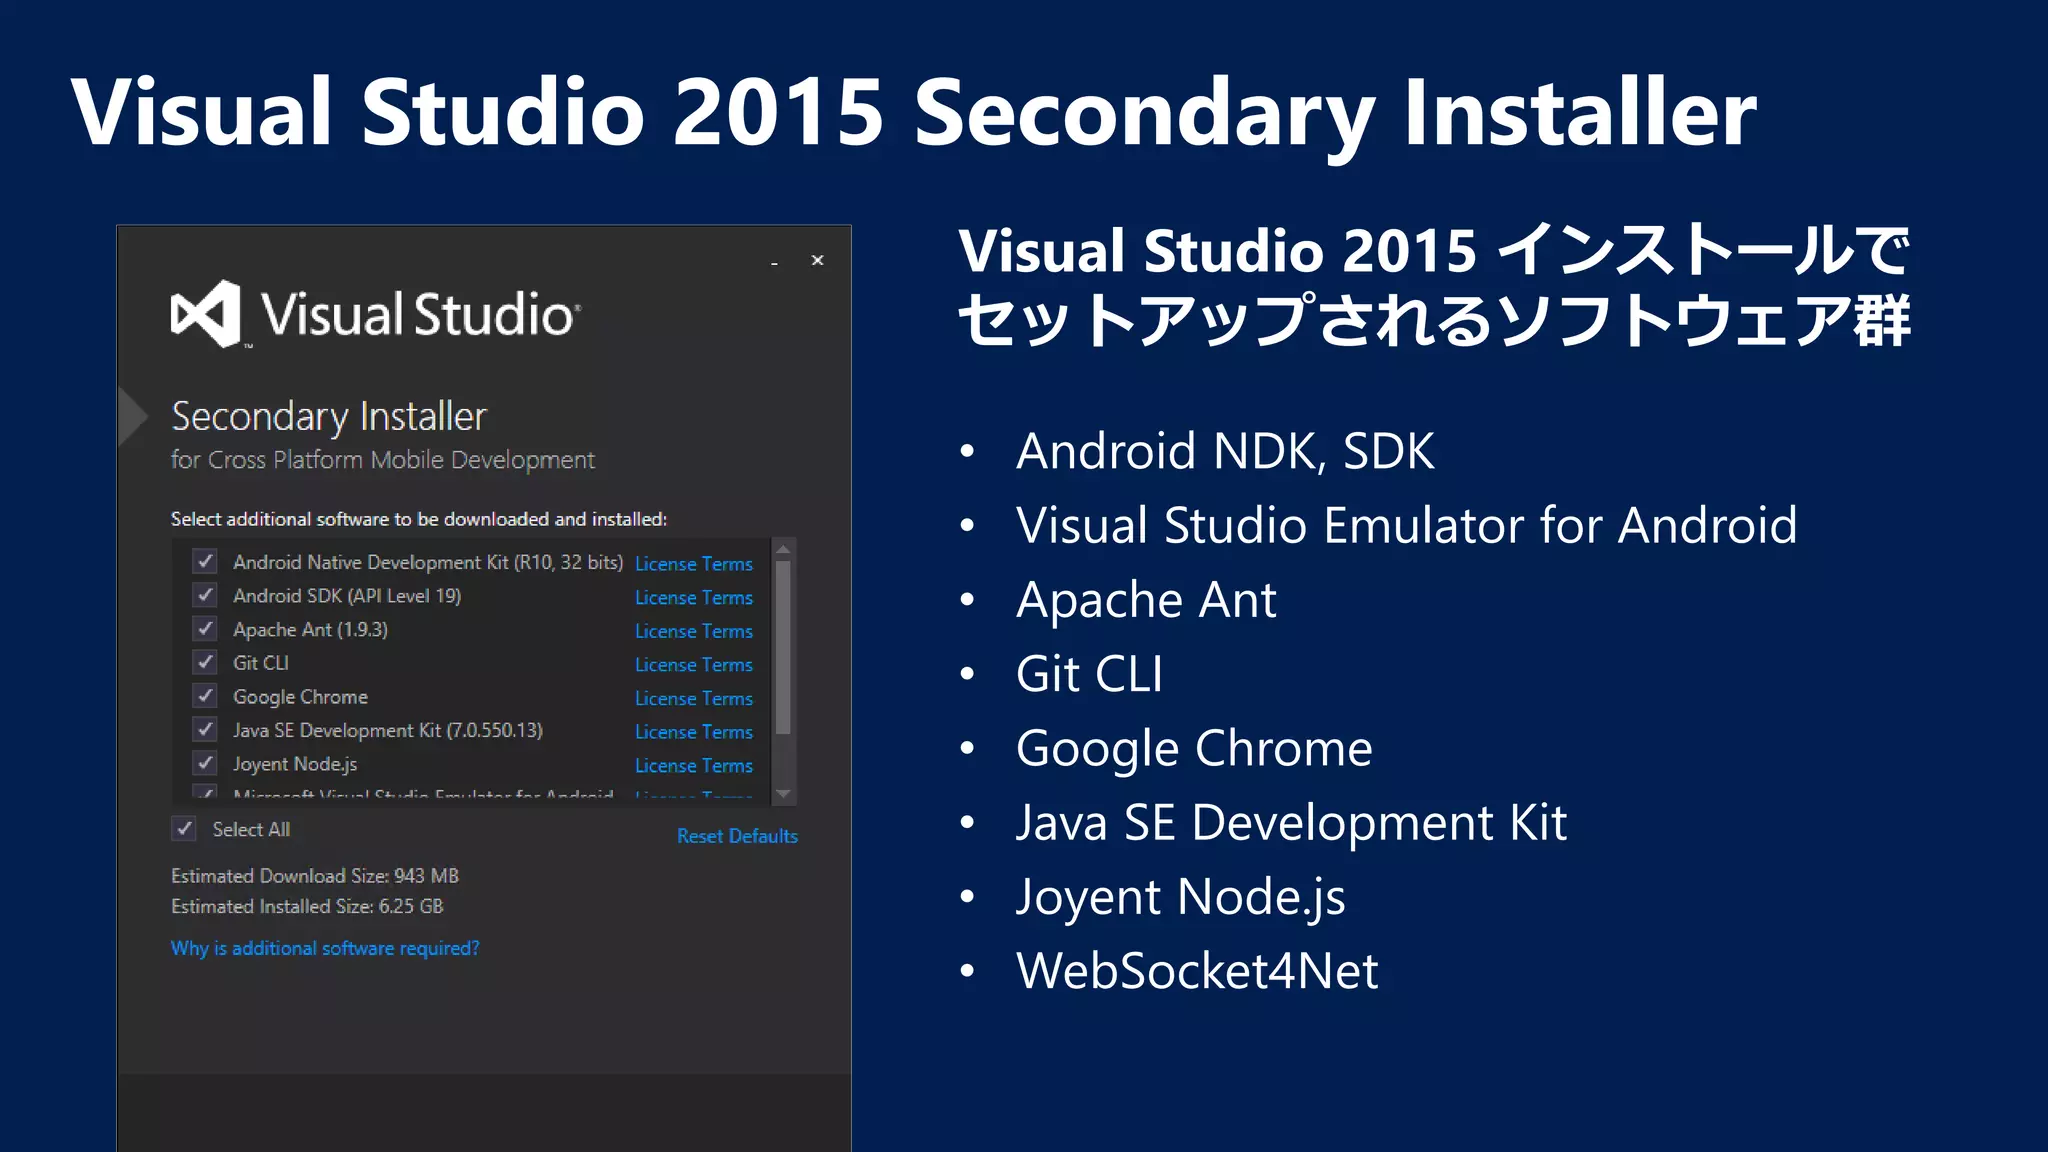Open License Terms for Google Chrome
The image size is (2048, 1152).
693,699
